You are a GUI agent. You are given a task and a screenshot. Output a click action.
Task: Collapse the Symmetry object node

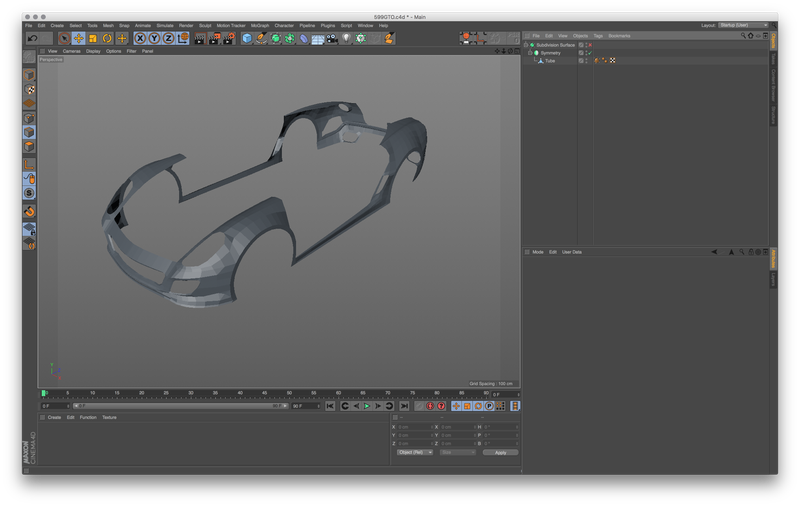[530, 53]
